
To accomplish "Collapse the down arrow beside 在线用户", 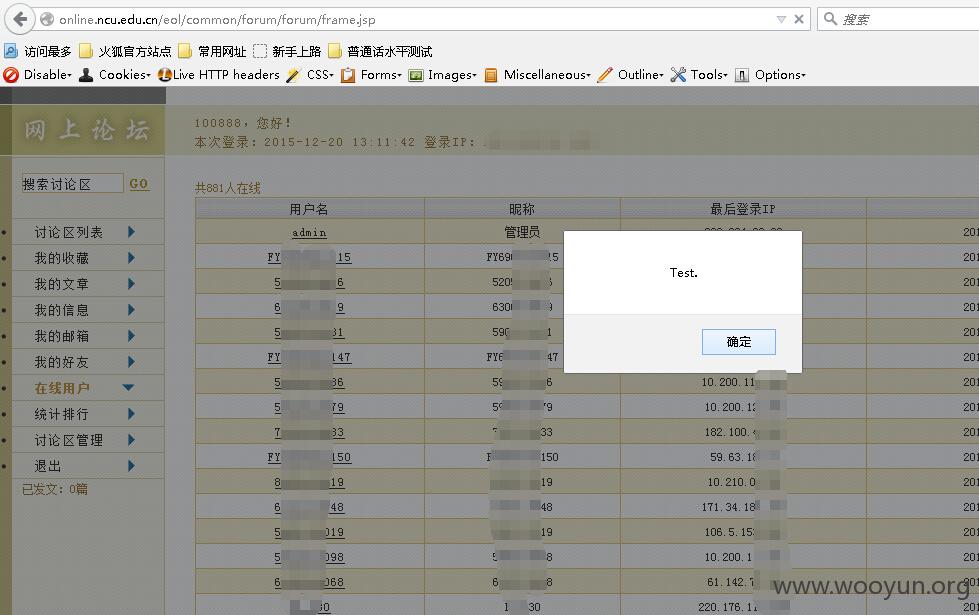I will pyautogui.click(x=129, y=388).
